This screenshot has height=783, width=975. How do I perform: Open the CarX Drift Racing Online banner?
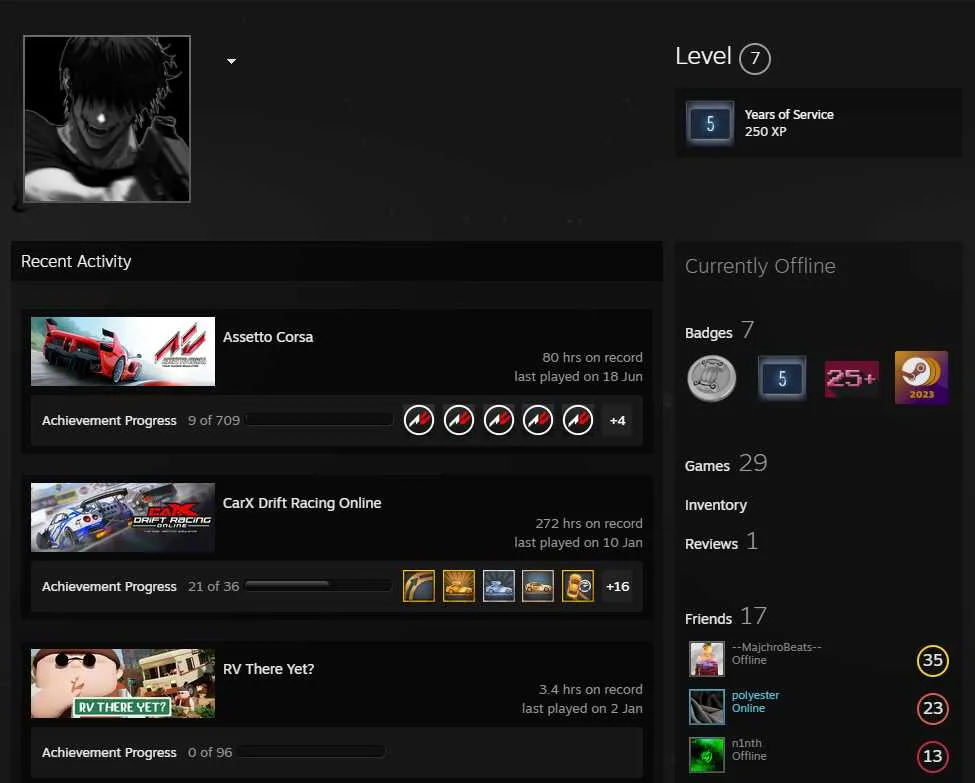pyautogui.click(x=123, y=517)
